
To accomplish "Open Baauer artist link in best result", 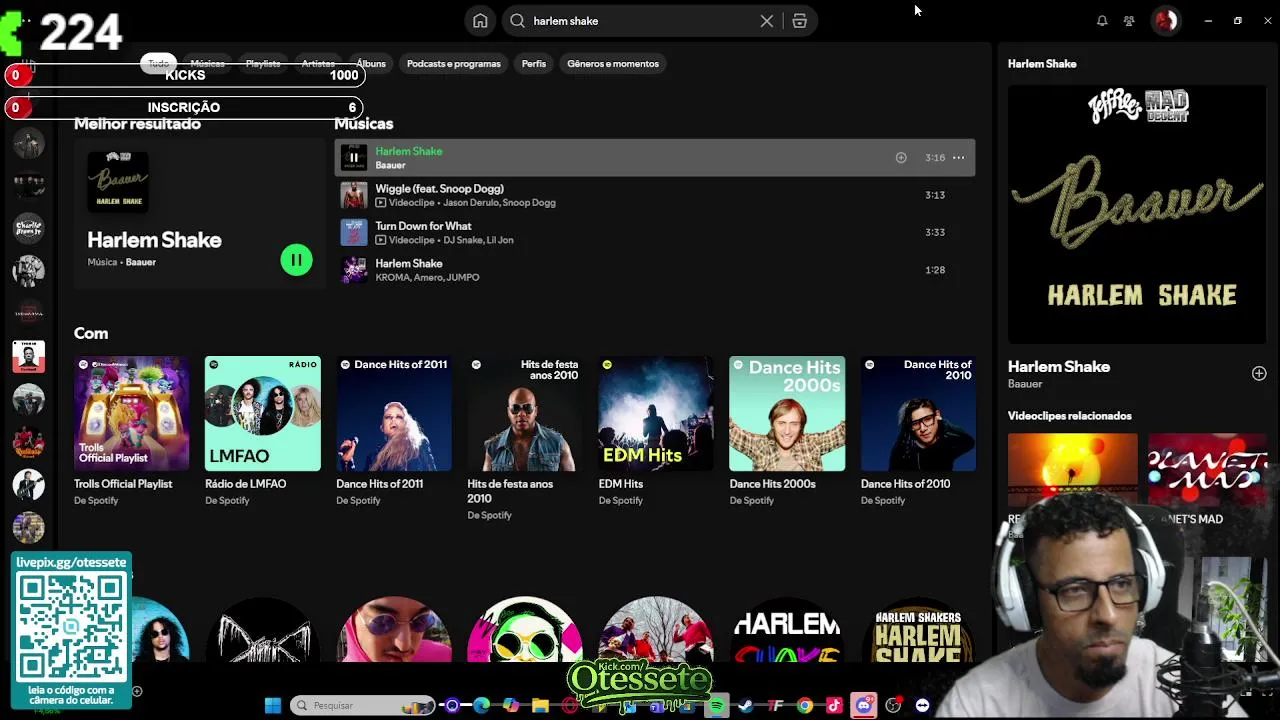I will (141, 262).
